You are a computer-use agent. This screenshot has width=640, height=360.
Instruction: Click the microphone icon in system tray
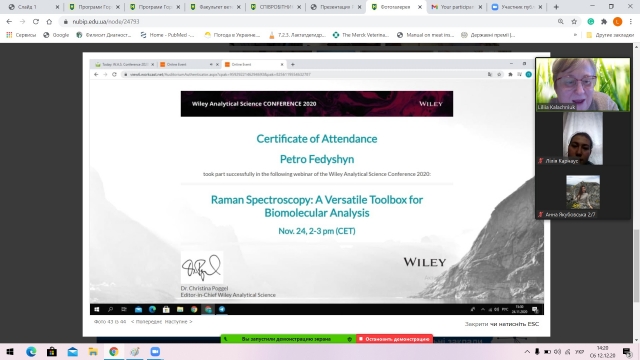[537, 351]
